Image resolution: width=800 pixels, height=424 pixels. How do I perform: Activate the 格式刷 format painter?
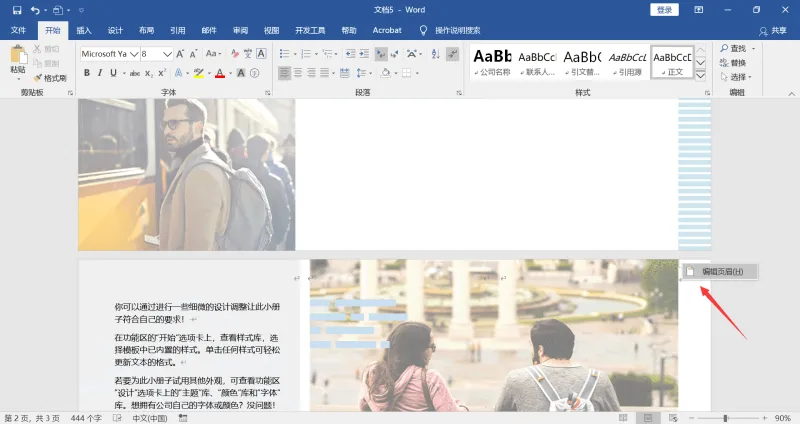(x=50, y=78)
